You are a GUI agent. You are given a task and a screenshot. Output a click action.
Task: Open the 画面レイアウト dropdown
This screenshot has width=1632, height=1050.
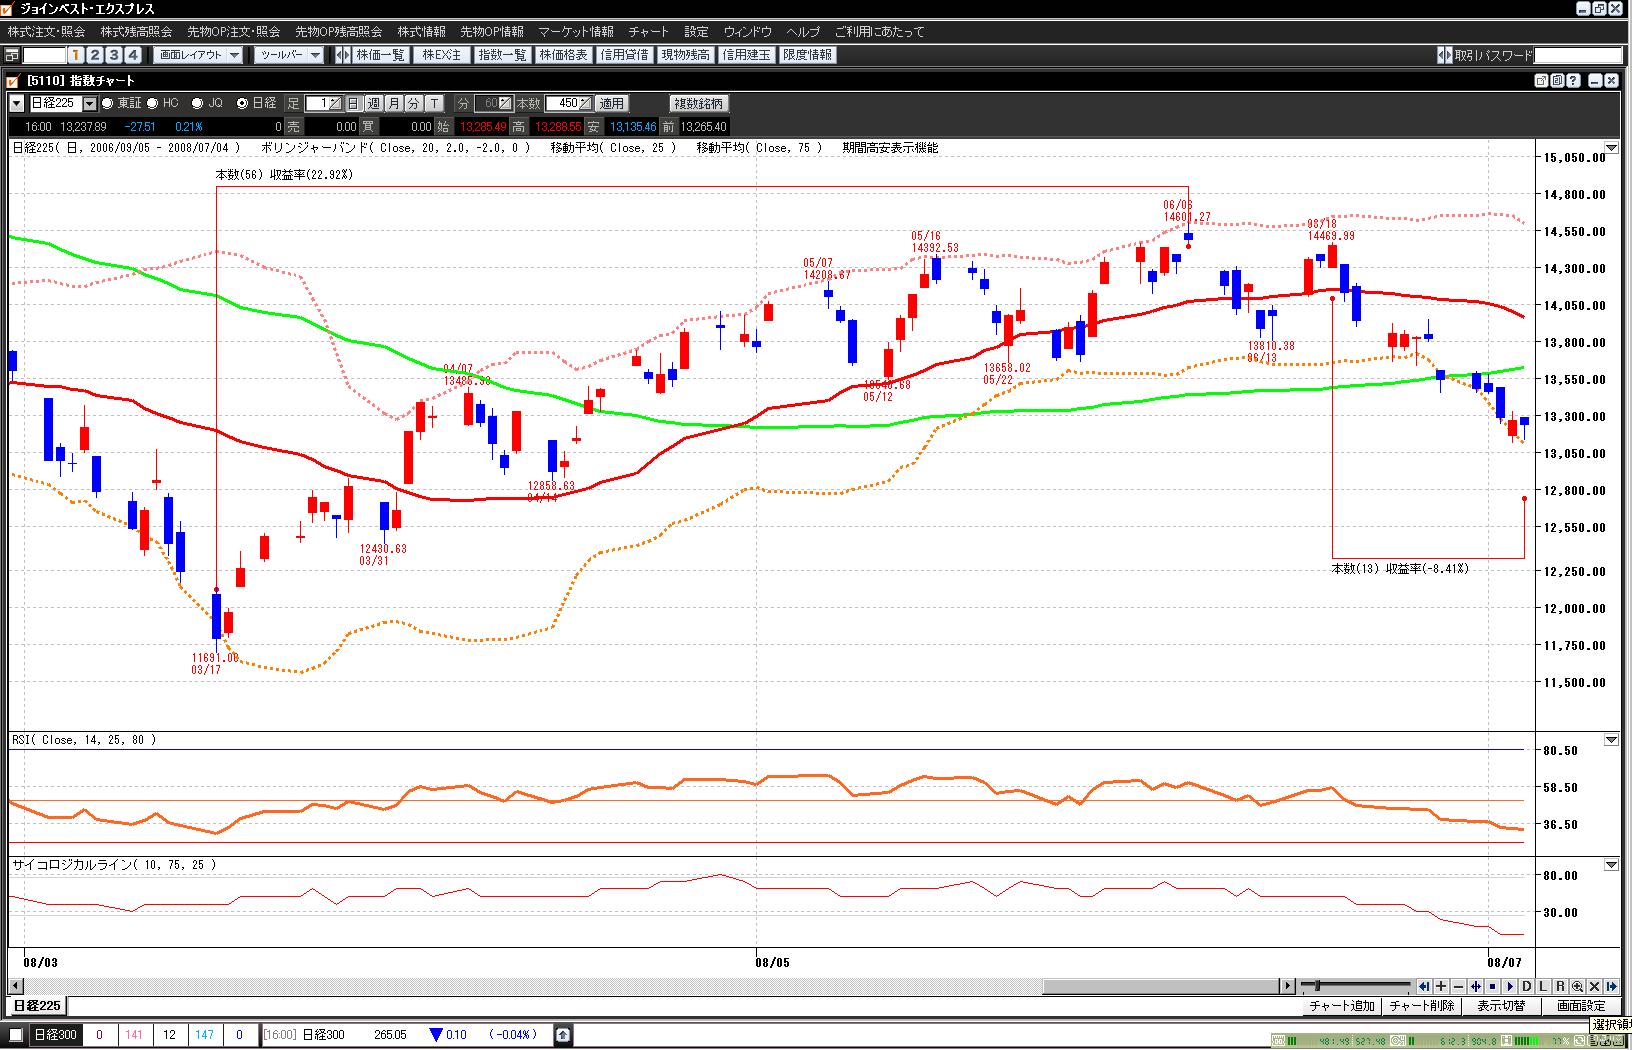tap(199, 55)
